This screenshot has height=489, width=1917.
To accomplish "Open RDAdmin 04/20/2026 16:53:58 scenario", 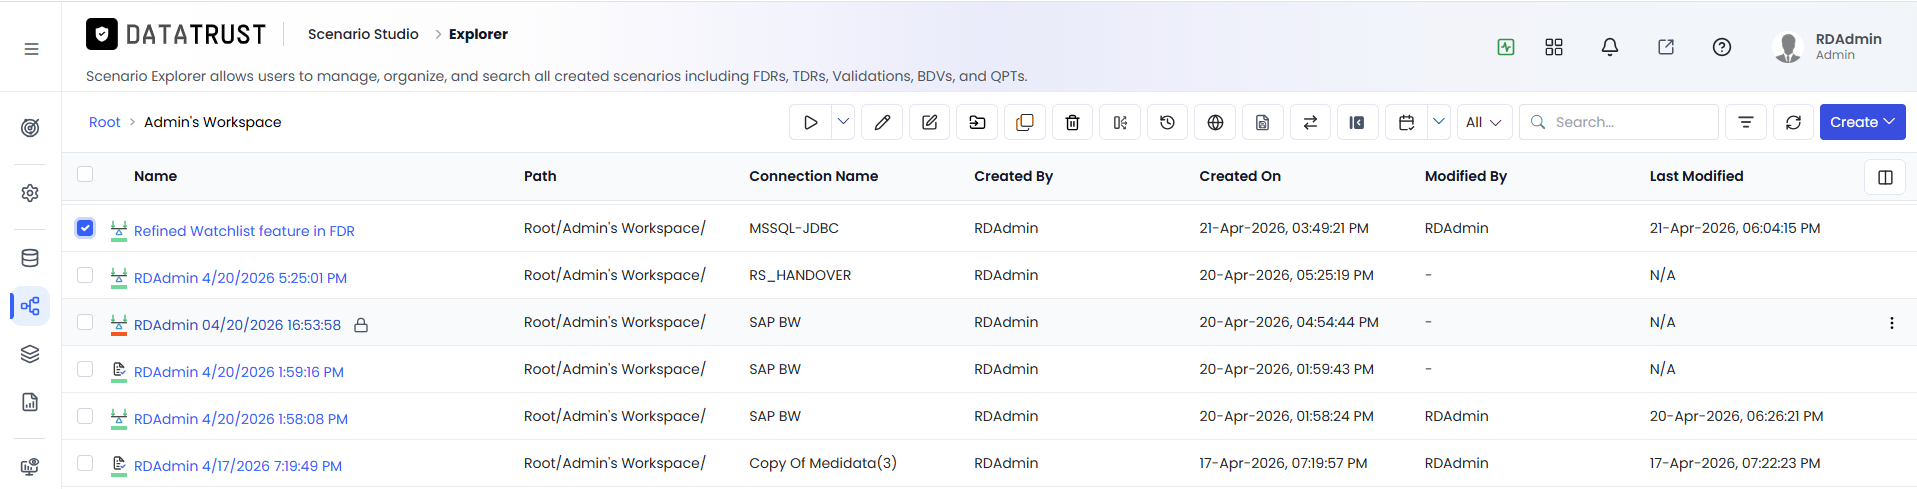I will pyautogui.click(x=237, y=325).
